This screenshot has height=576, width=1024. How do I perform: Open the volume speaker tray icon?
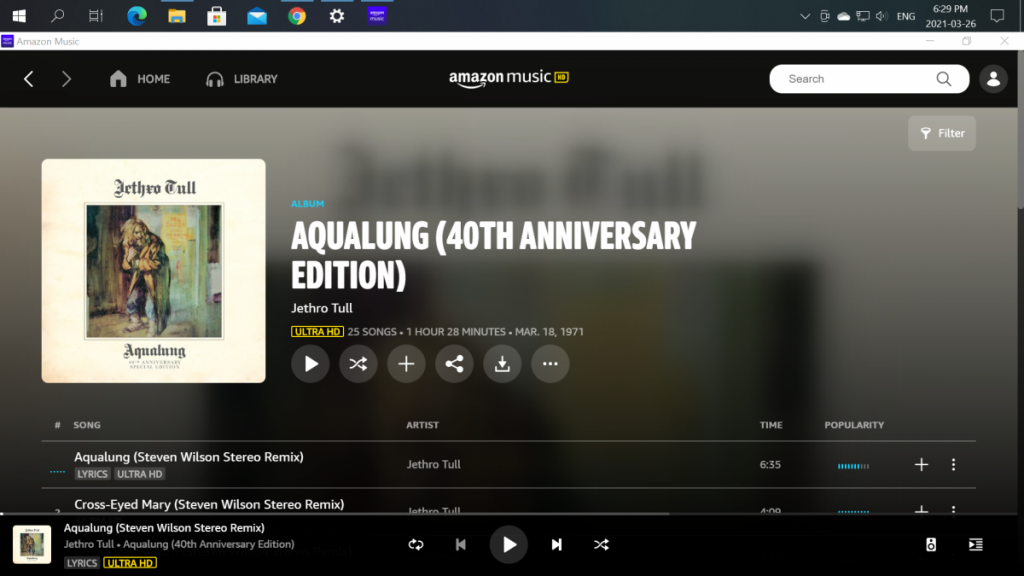coord(882,16)
